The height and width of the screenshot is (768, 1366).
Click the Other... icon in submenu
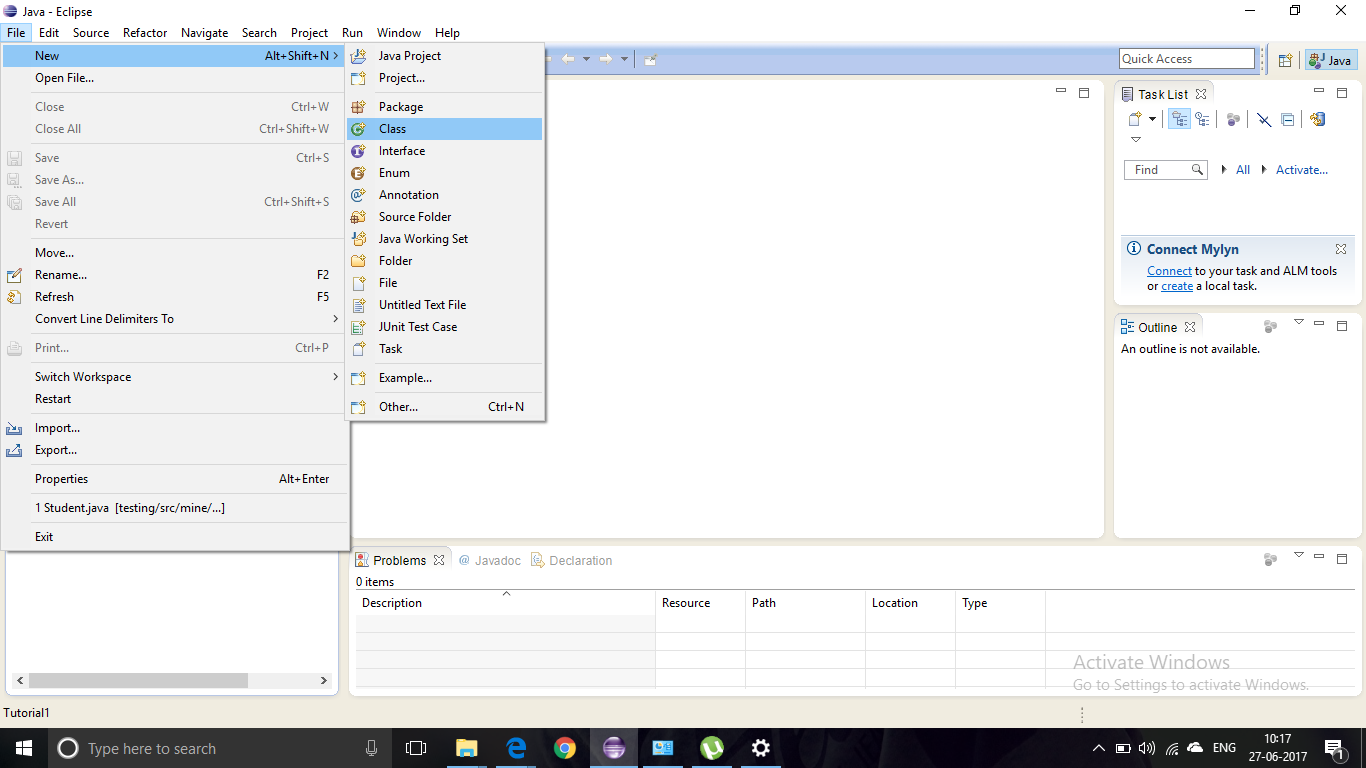pyautogui.click(x=359, y=407)
